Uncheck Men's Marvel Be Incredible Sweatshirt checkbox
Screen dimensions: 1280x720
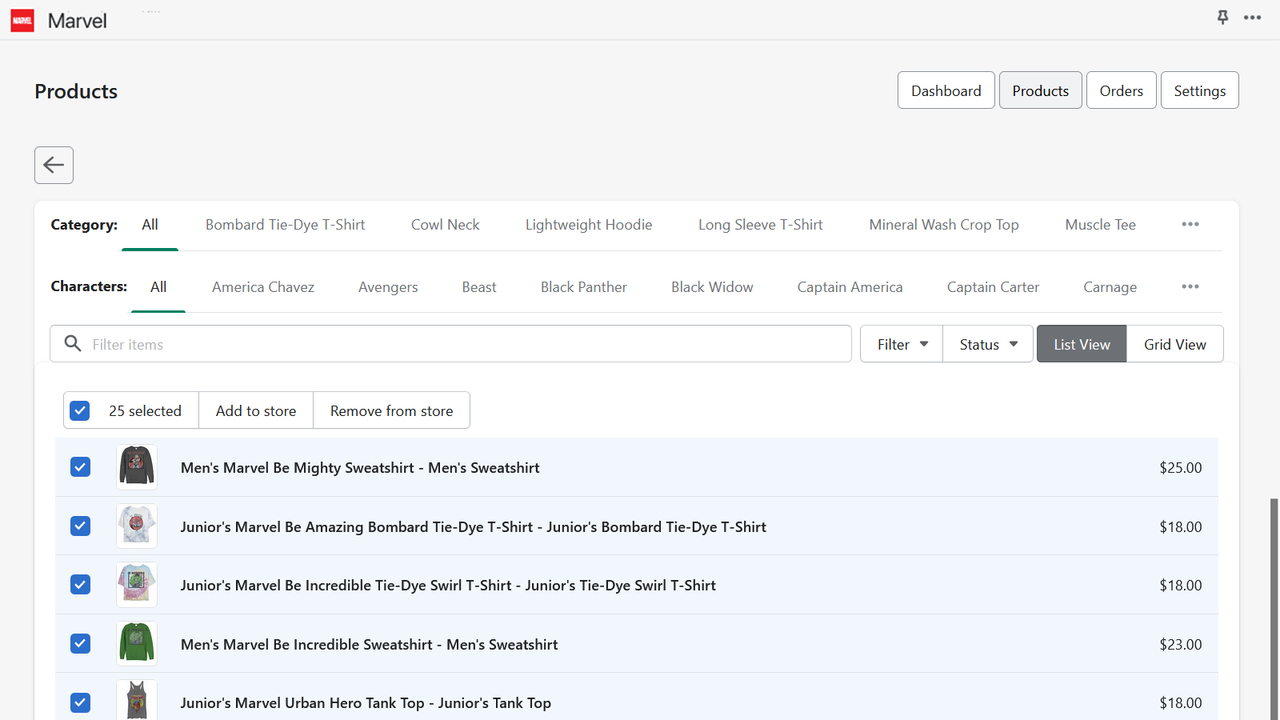pos(80,644)
